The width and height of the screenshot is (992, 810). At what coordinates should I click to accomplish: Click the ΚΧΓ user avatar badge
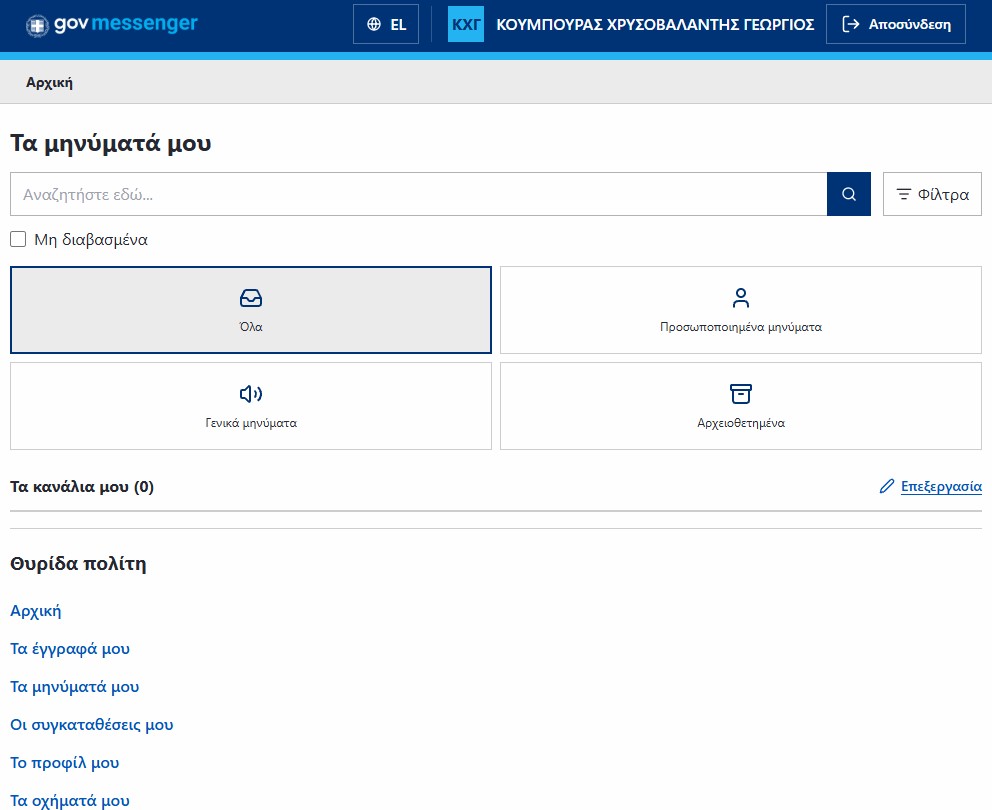coord(466,24)
